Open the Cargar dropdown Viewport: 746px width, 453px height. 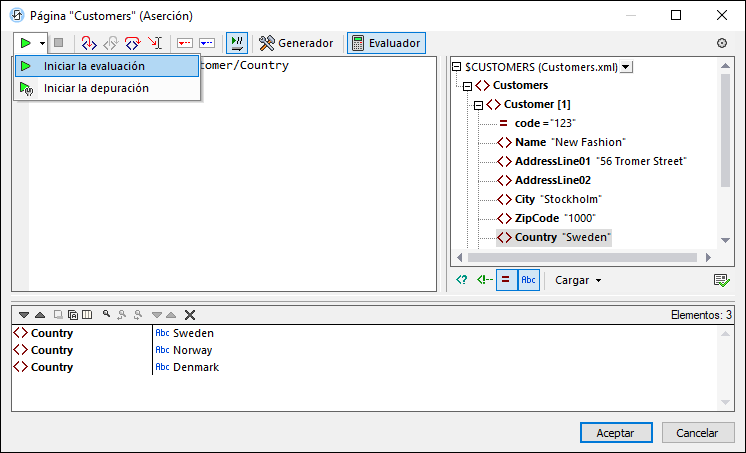pyautogui.click(x=578, y=280)
